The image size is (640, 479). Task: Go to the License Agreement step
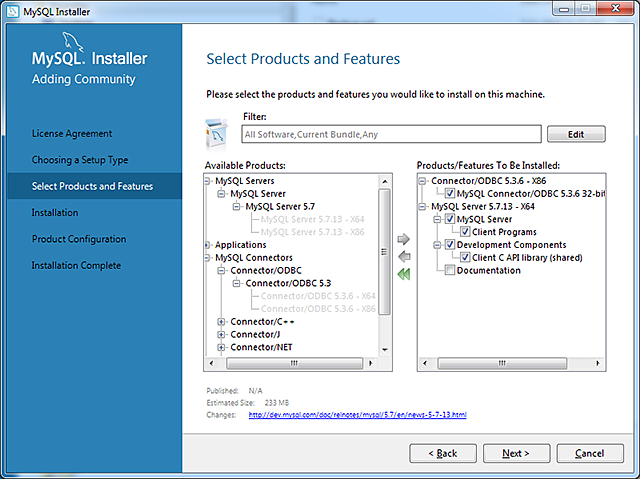[x=72, y=134]
